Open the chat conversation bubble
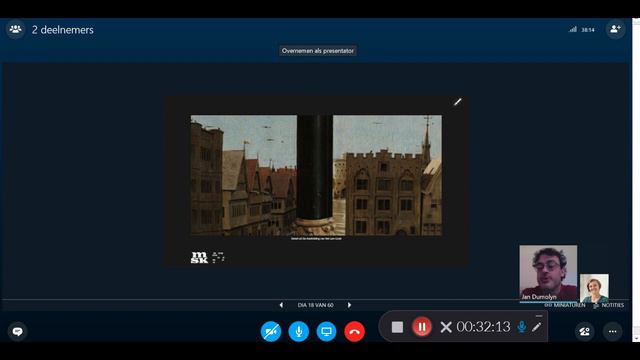This screenshot has height=360, width=640. 18,331
